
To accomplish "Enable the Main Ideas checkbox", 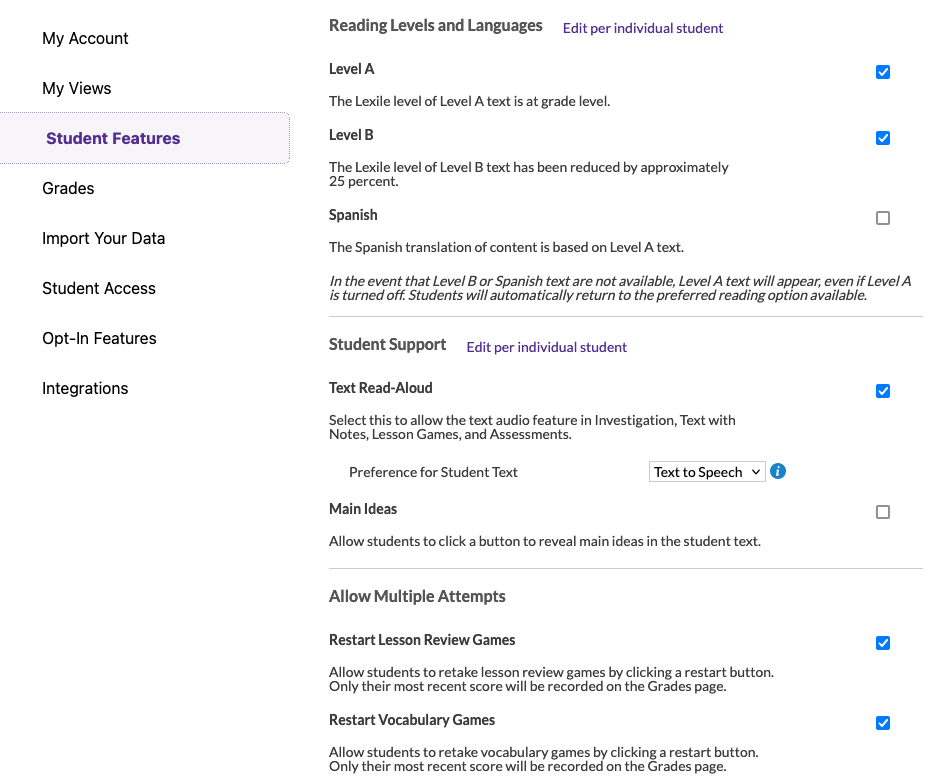I will tap(882, 512).
